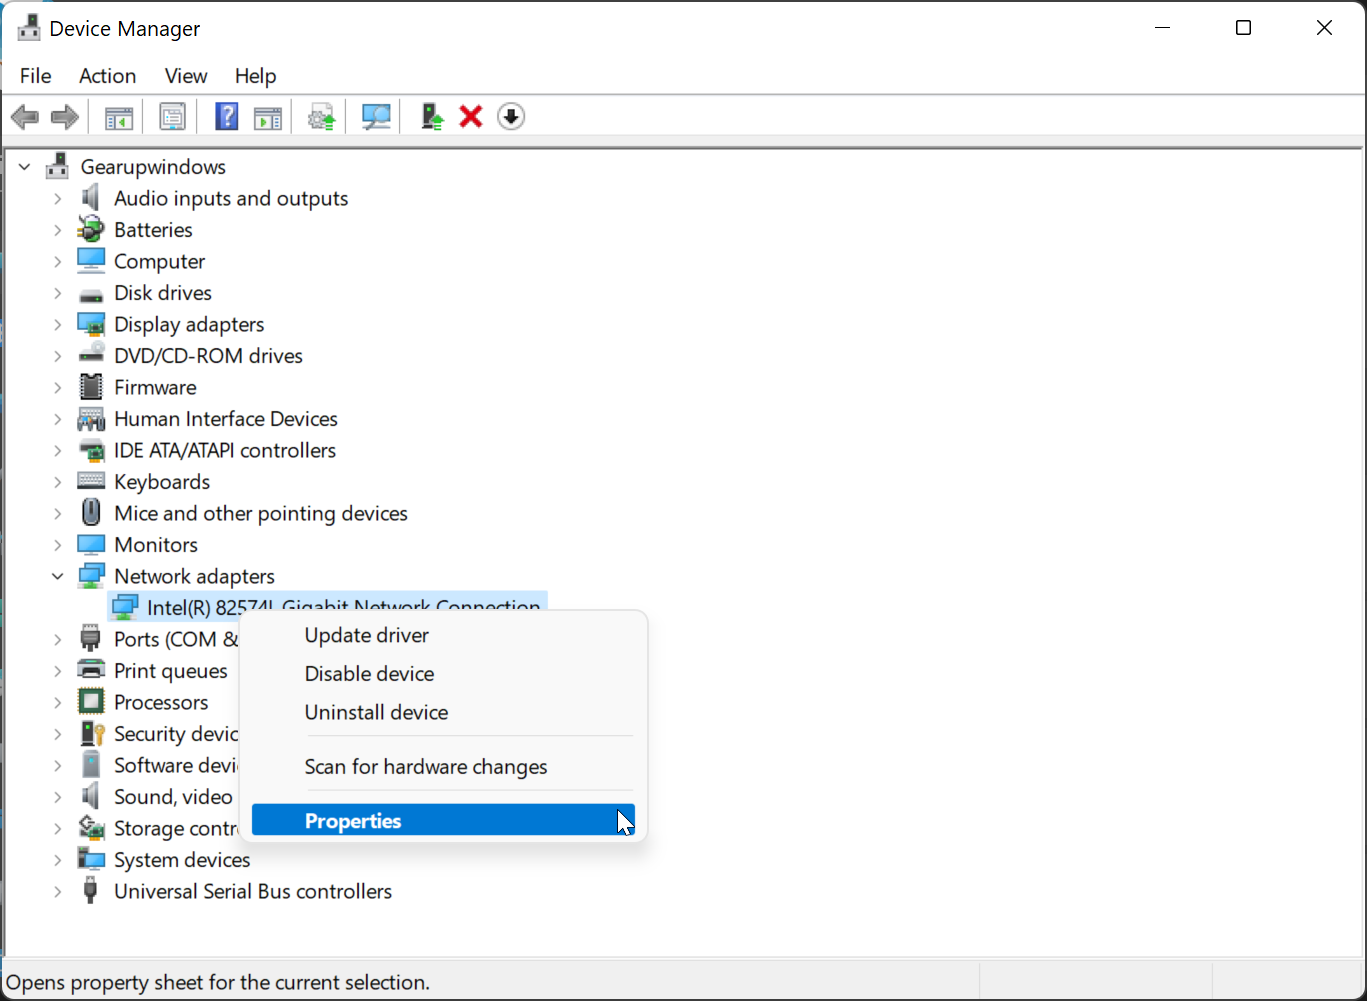Select the Print queues label
1367x1001 pixels.
pyautogui.click(x=170, y=671)
